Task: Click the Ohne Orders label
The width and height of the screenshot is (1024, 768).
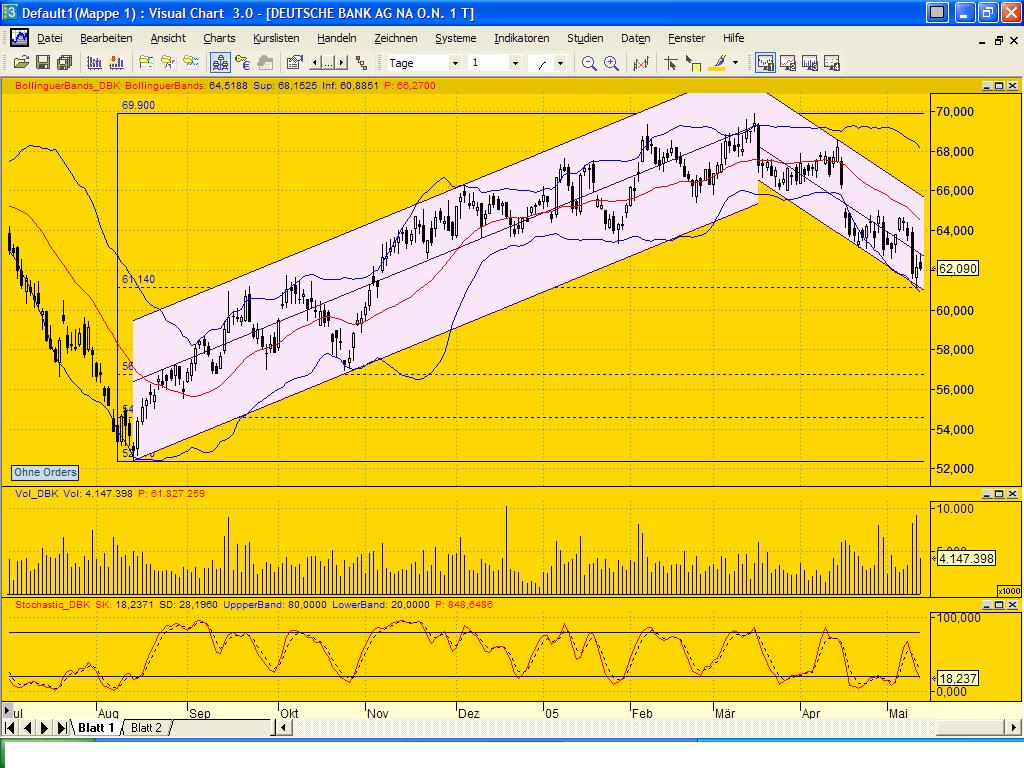Action: tap(45, 472)
